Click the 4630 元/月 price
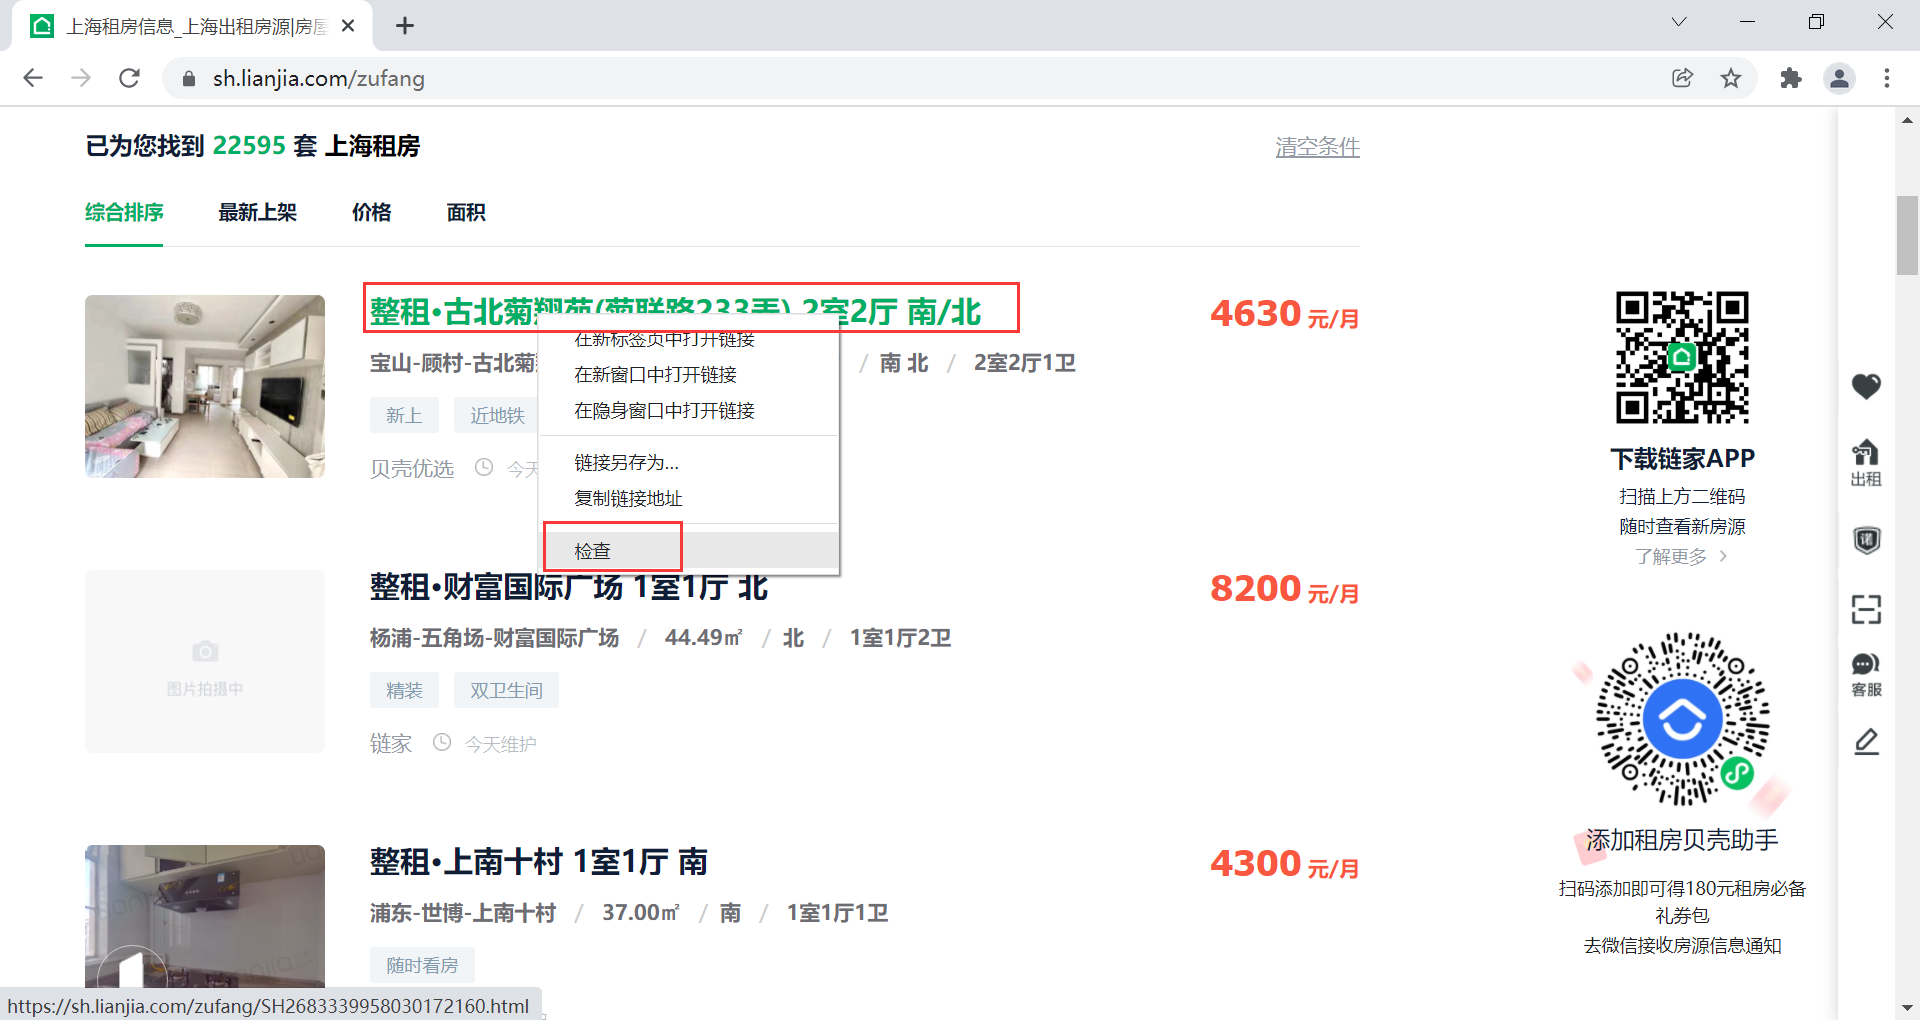This screenshot has width=1920, height=1020. pyautogui.click(x=1284, y=314)
